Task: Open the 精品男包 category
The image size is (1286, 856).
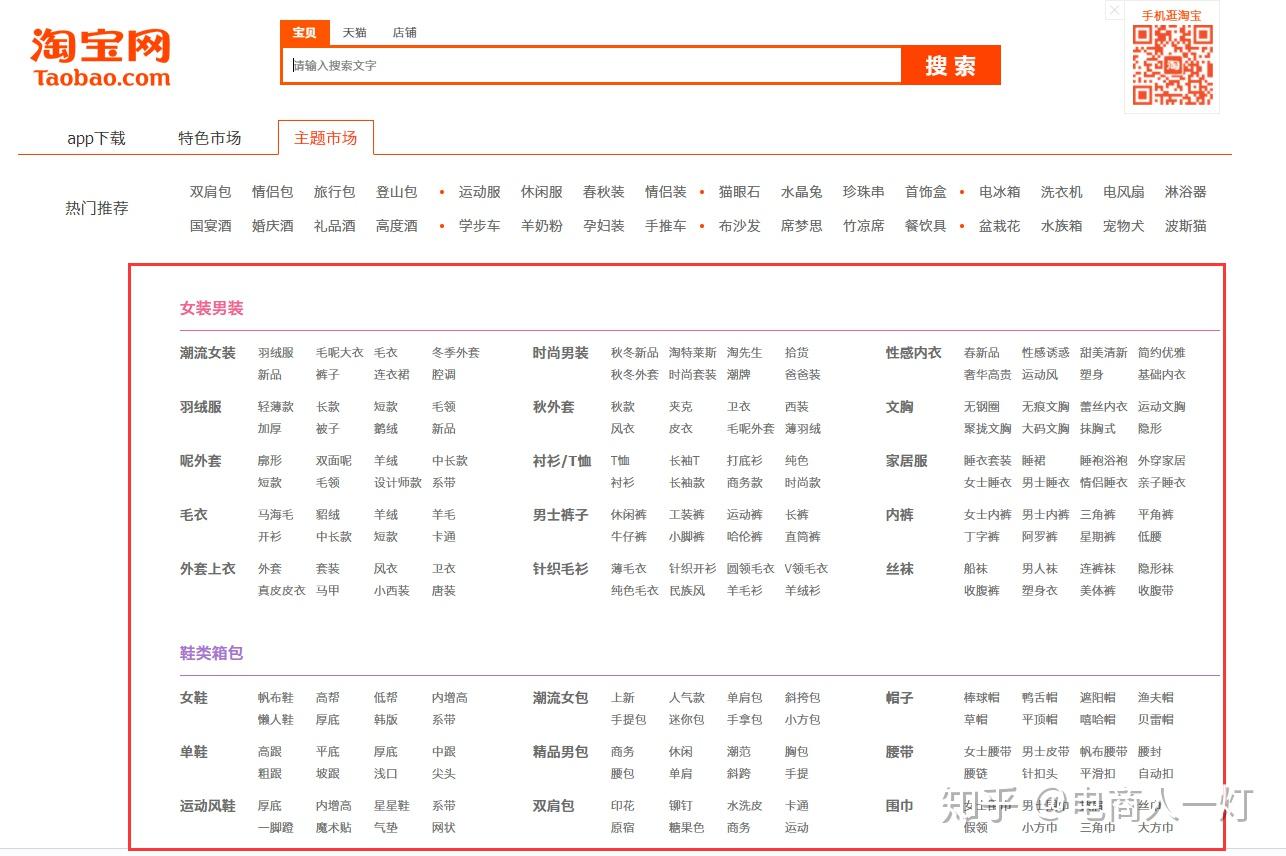Action: tap(561, 752)
